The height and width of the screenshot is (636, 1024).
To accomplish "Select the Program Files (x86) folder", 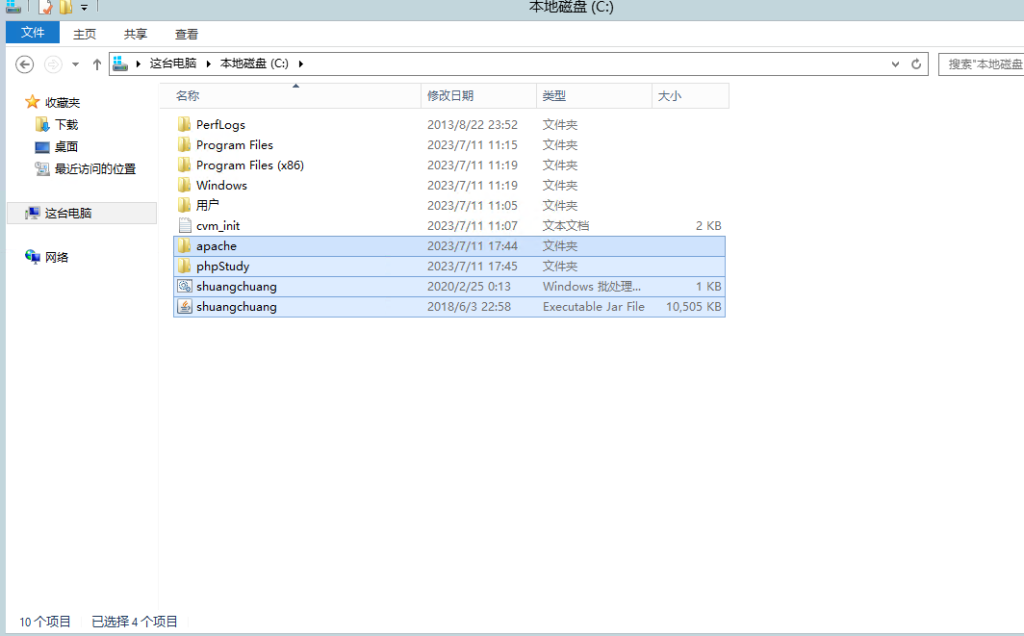I will (249, 165).
